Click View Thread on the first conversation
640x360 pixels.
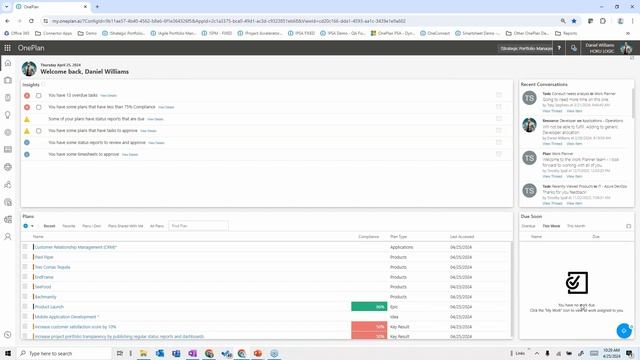[552, 111]
